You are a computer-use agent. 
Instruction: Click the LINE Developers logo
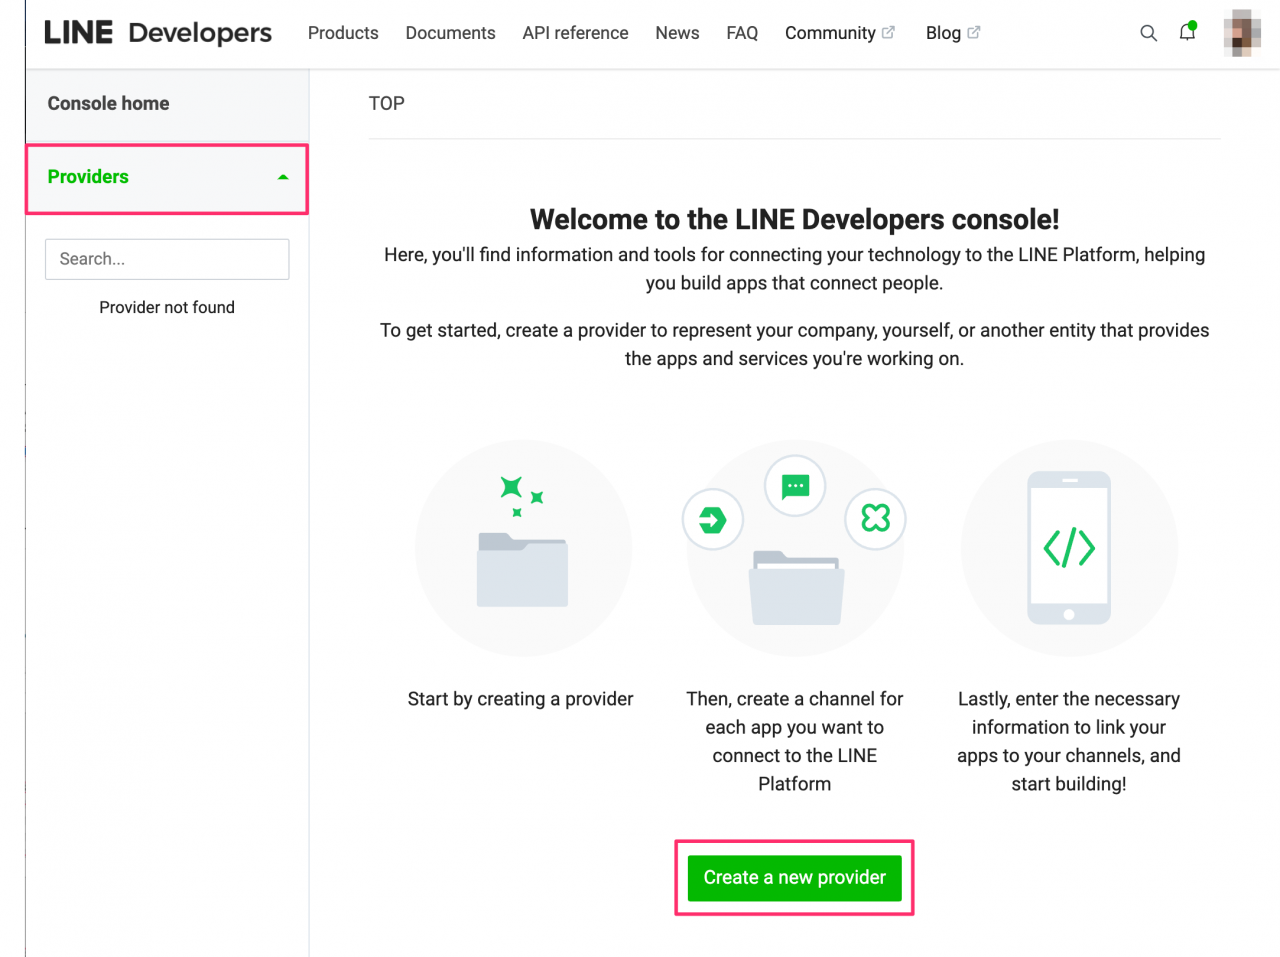pos(155,32)
